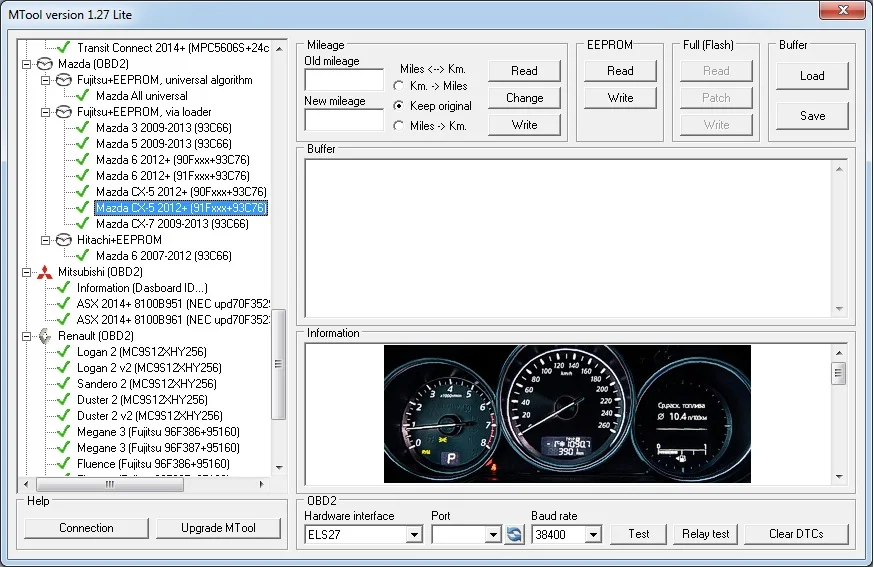Click the Mitsubishi logo icon in tree

click(x=44, y=272)
